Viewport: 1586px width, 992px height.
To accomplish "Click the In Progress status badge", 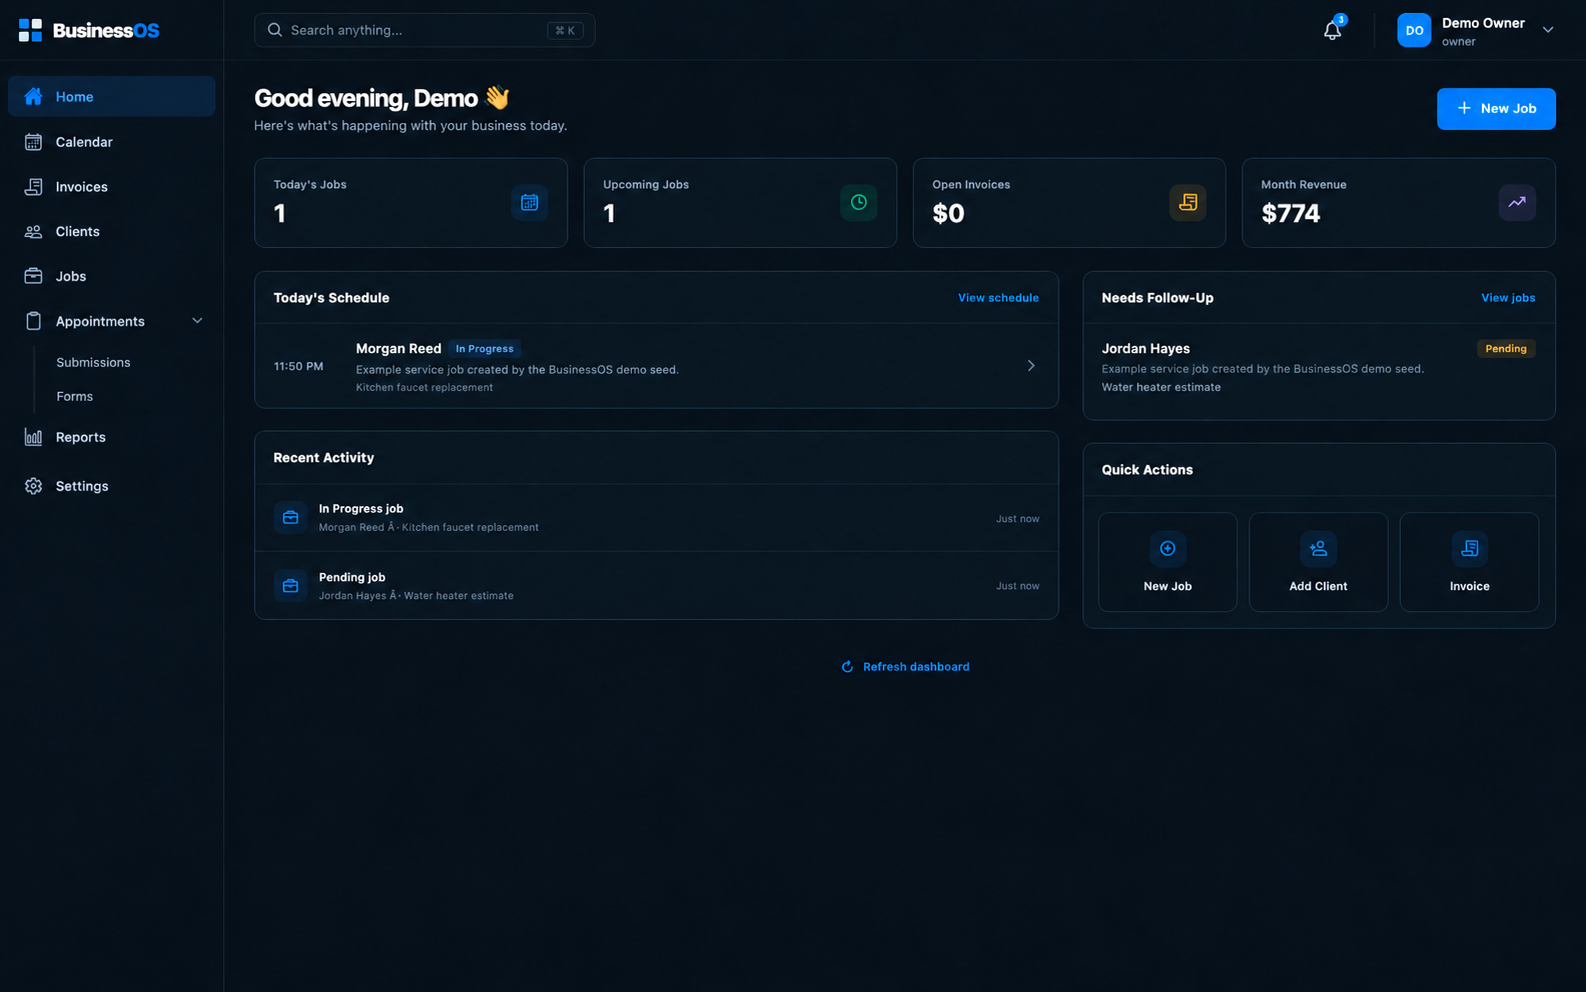I will pyautogui.click(x=484, y=349).
